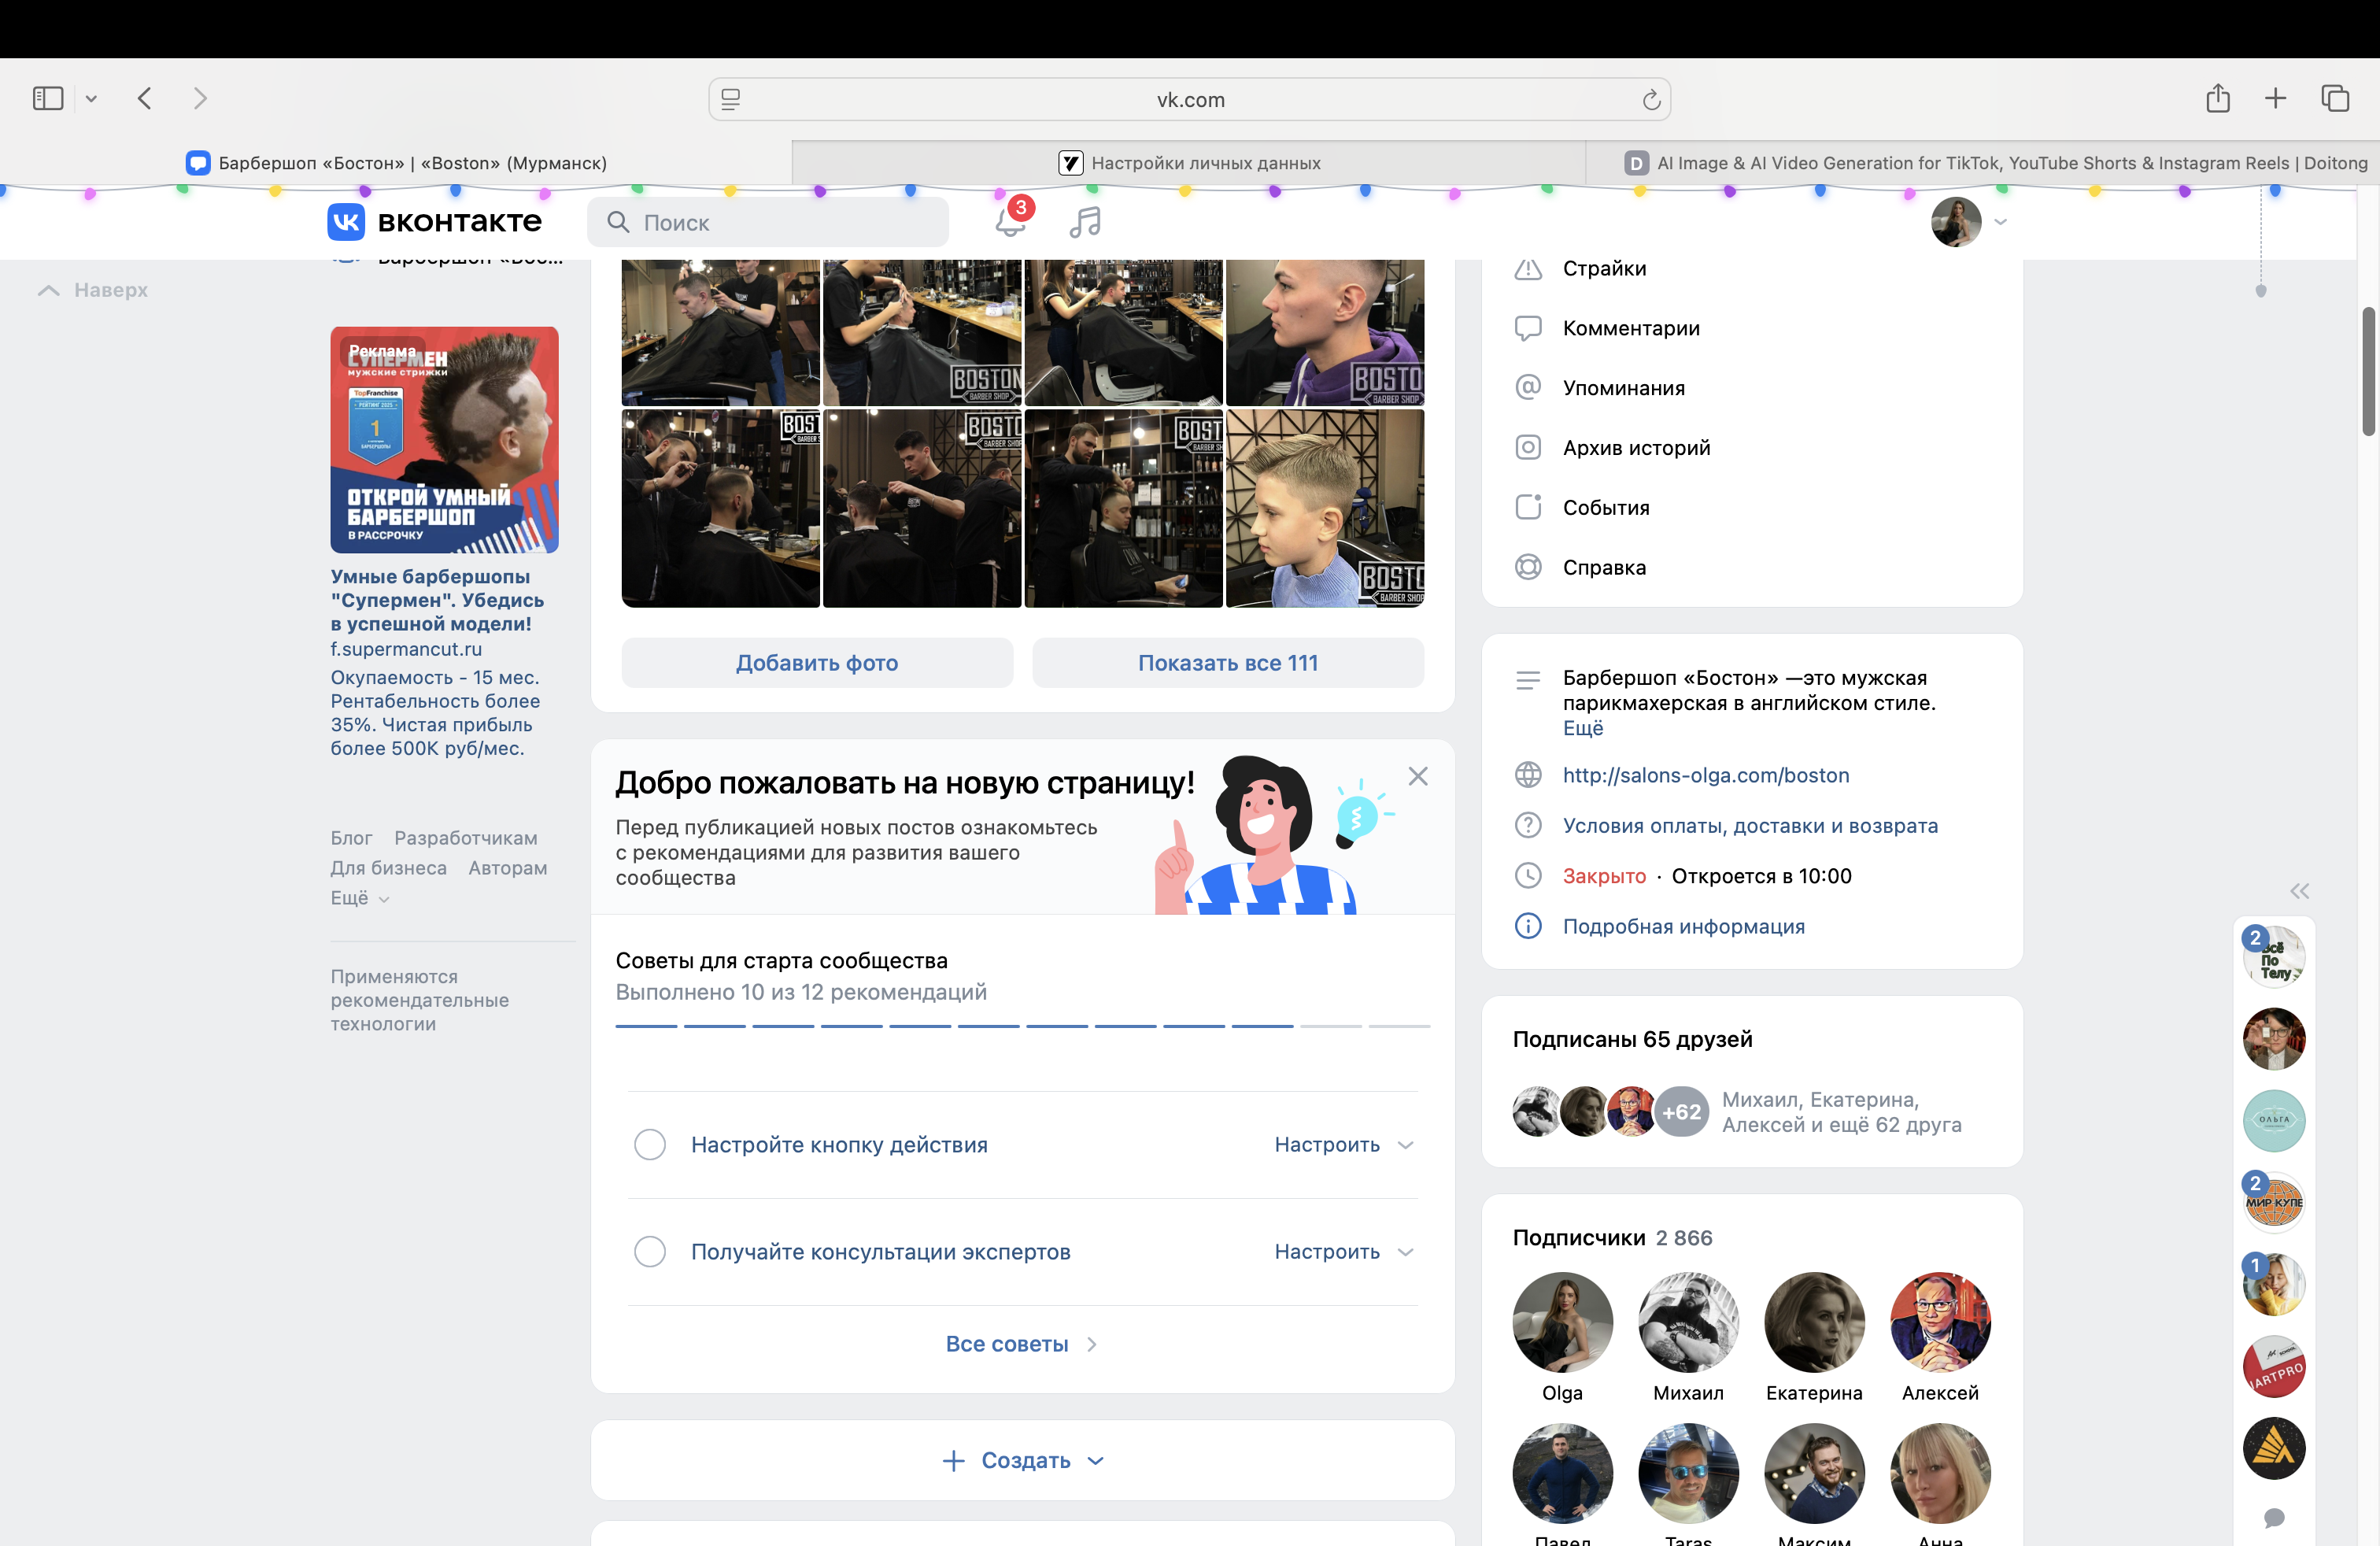This screenshot has width=2380, height=1546.
Task: Reload the vk.com page
Action: click(1651, 99)
